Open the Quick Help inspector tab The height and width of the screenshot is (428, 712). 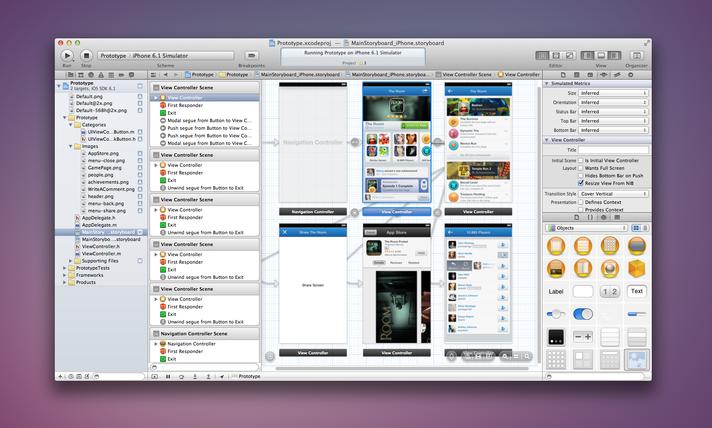coord(577,74)
